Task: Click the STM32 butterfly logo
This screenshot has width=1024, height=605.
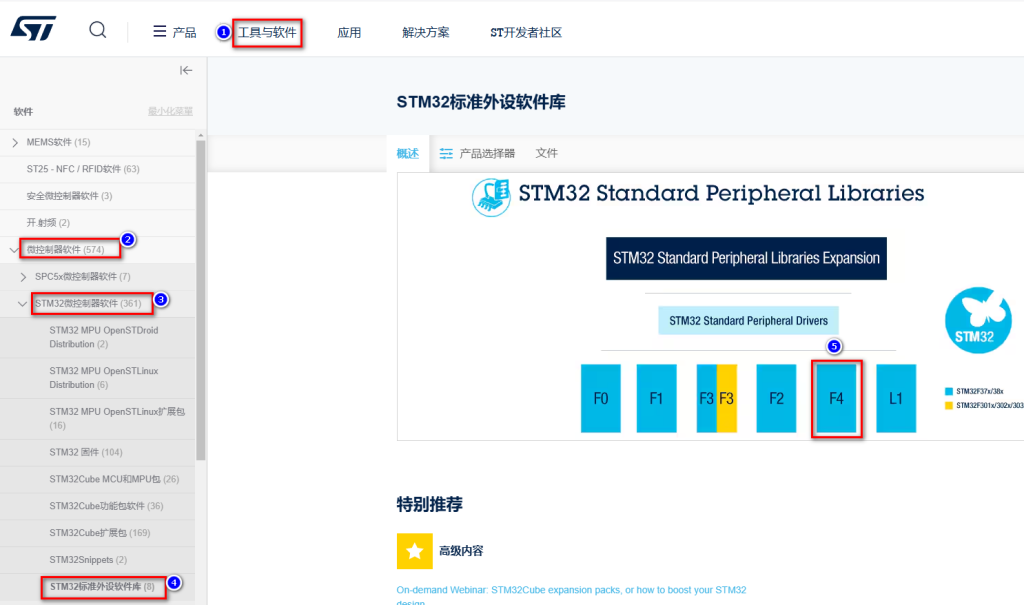Action: tap(978, 320)
